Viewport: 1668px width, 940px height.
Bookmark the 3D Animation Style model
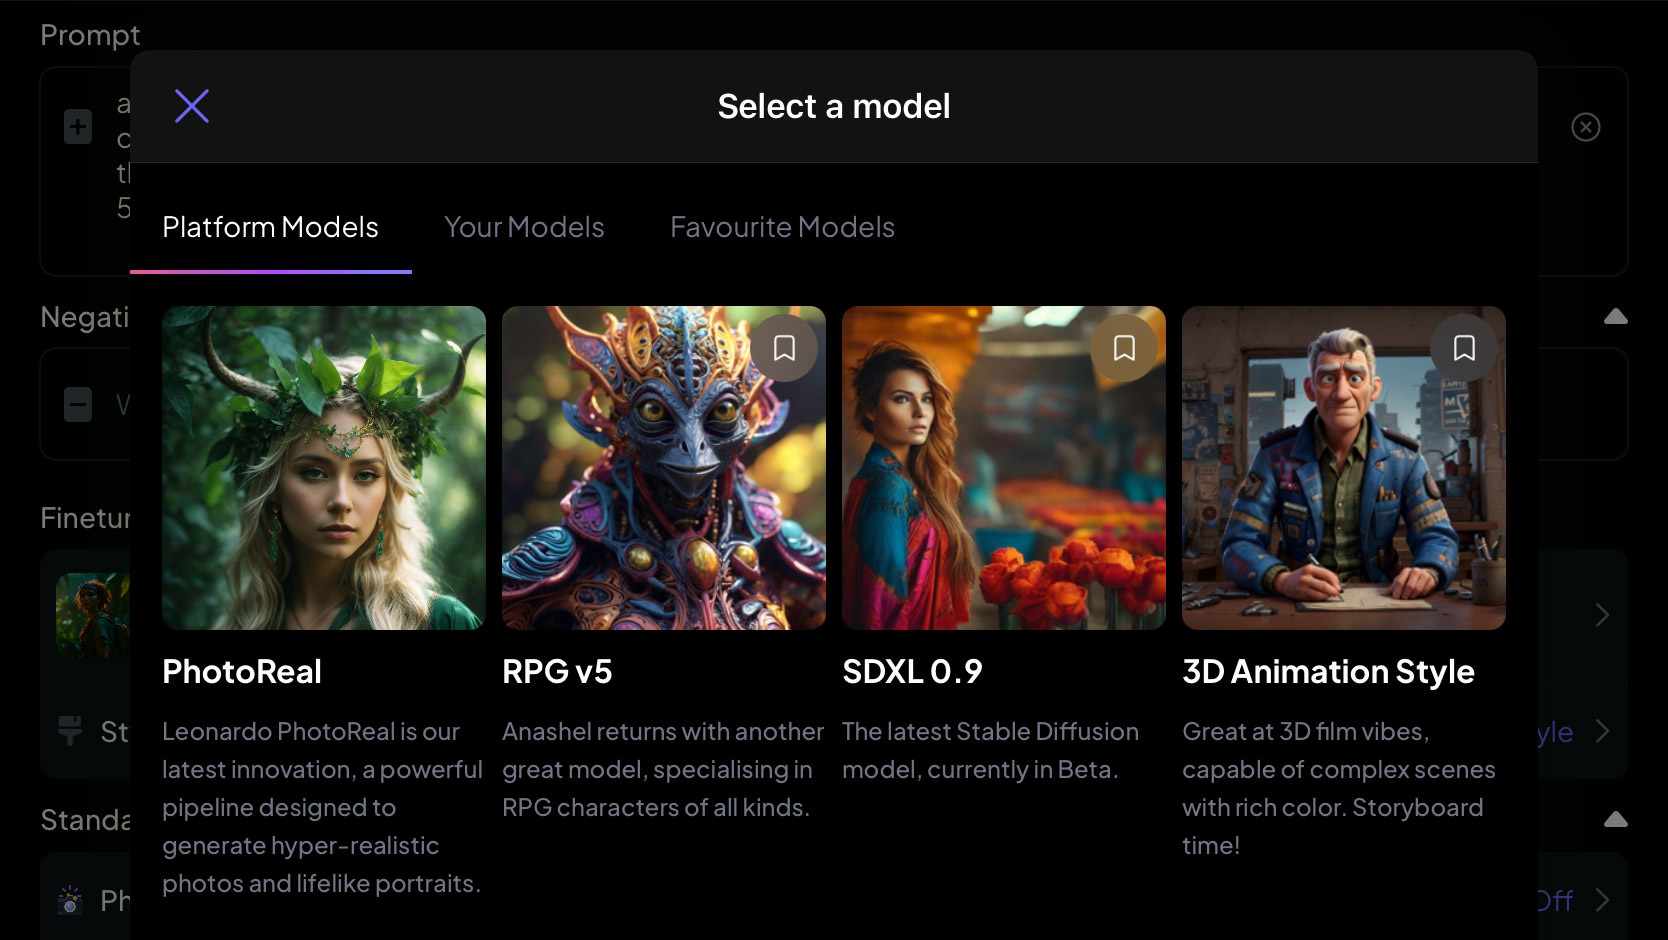click(1464, 348)
